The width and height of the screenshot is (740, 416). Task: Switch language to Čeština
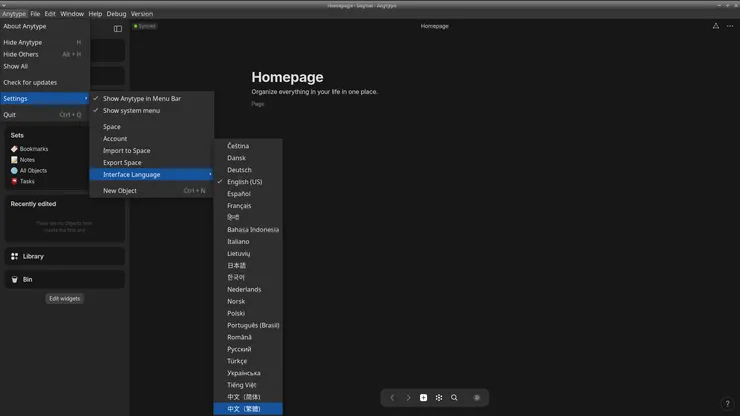coord(248,146)
